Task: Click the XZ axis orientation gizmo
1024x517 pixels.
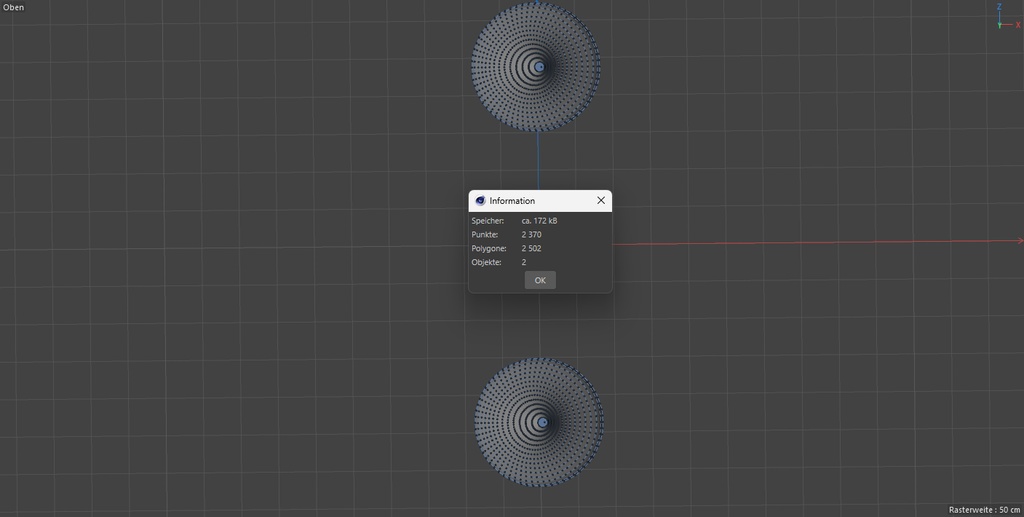Action: (x=1008, y=18)
